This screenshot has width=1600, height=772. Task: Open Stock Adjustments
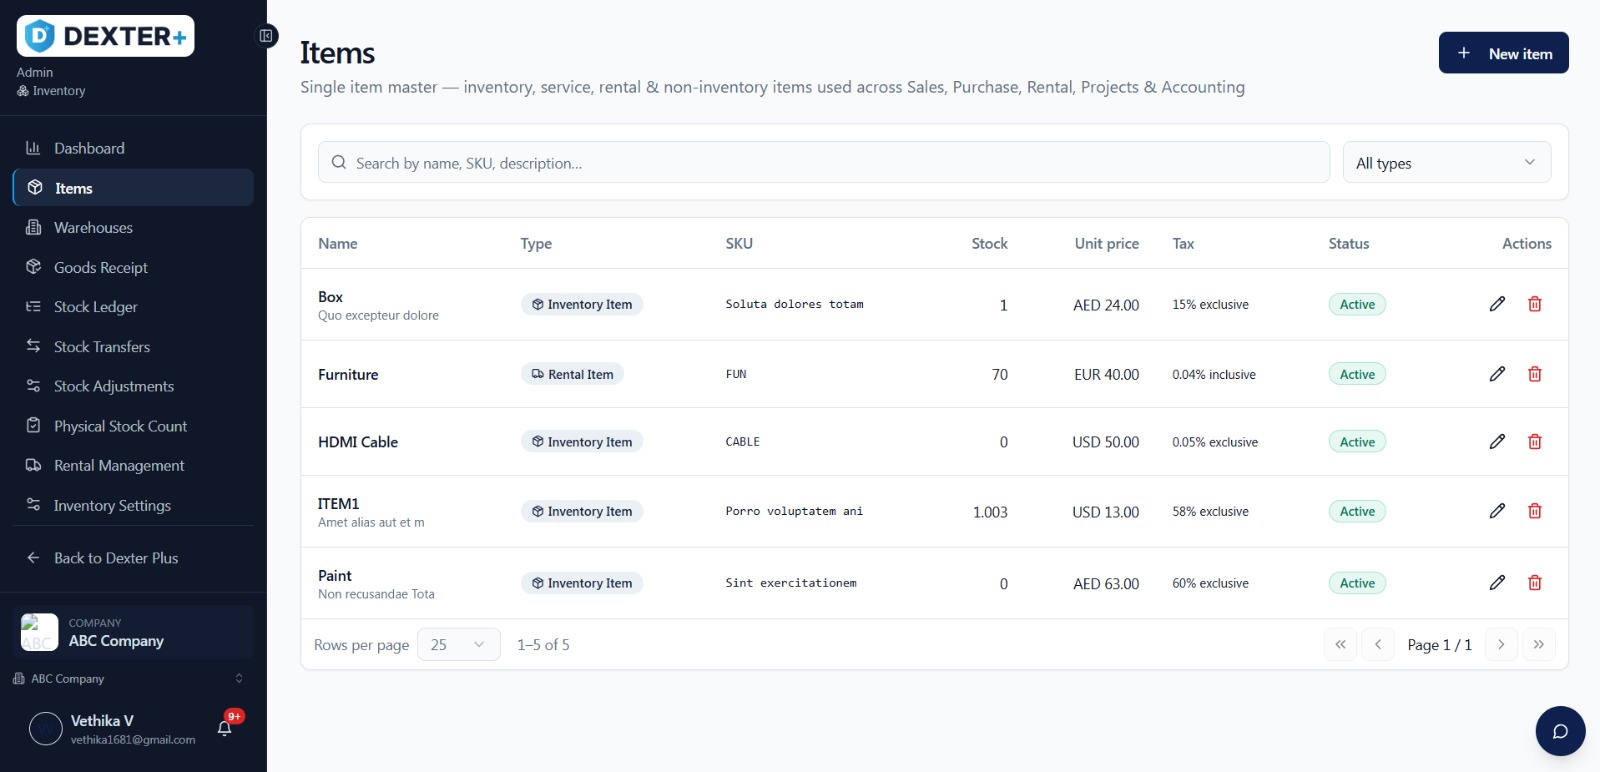point(133,386)
